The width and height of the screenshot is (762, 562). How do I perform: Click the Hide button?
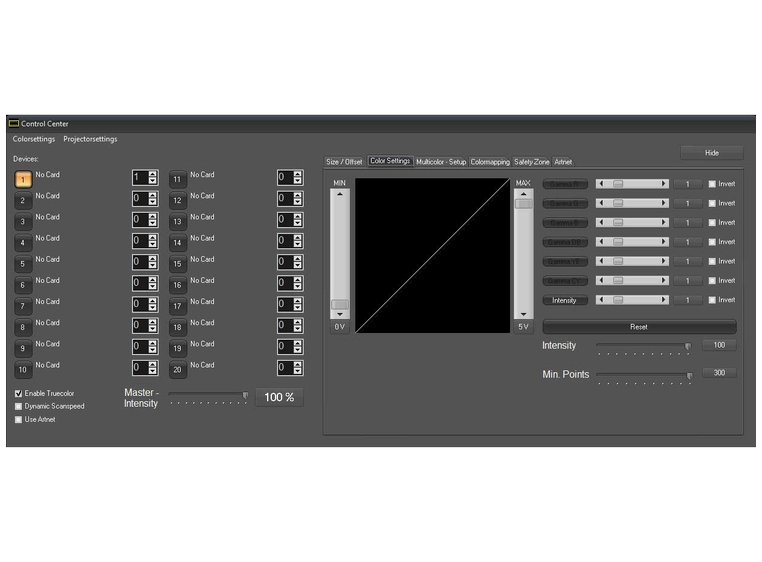712,153
